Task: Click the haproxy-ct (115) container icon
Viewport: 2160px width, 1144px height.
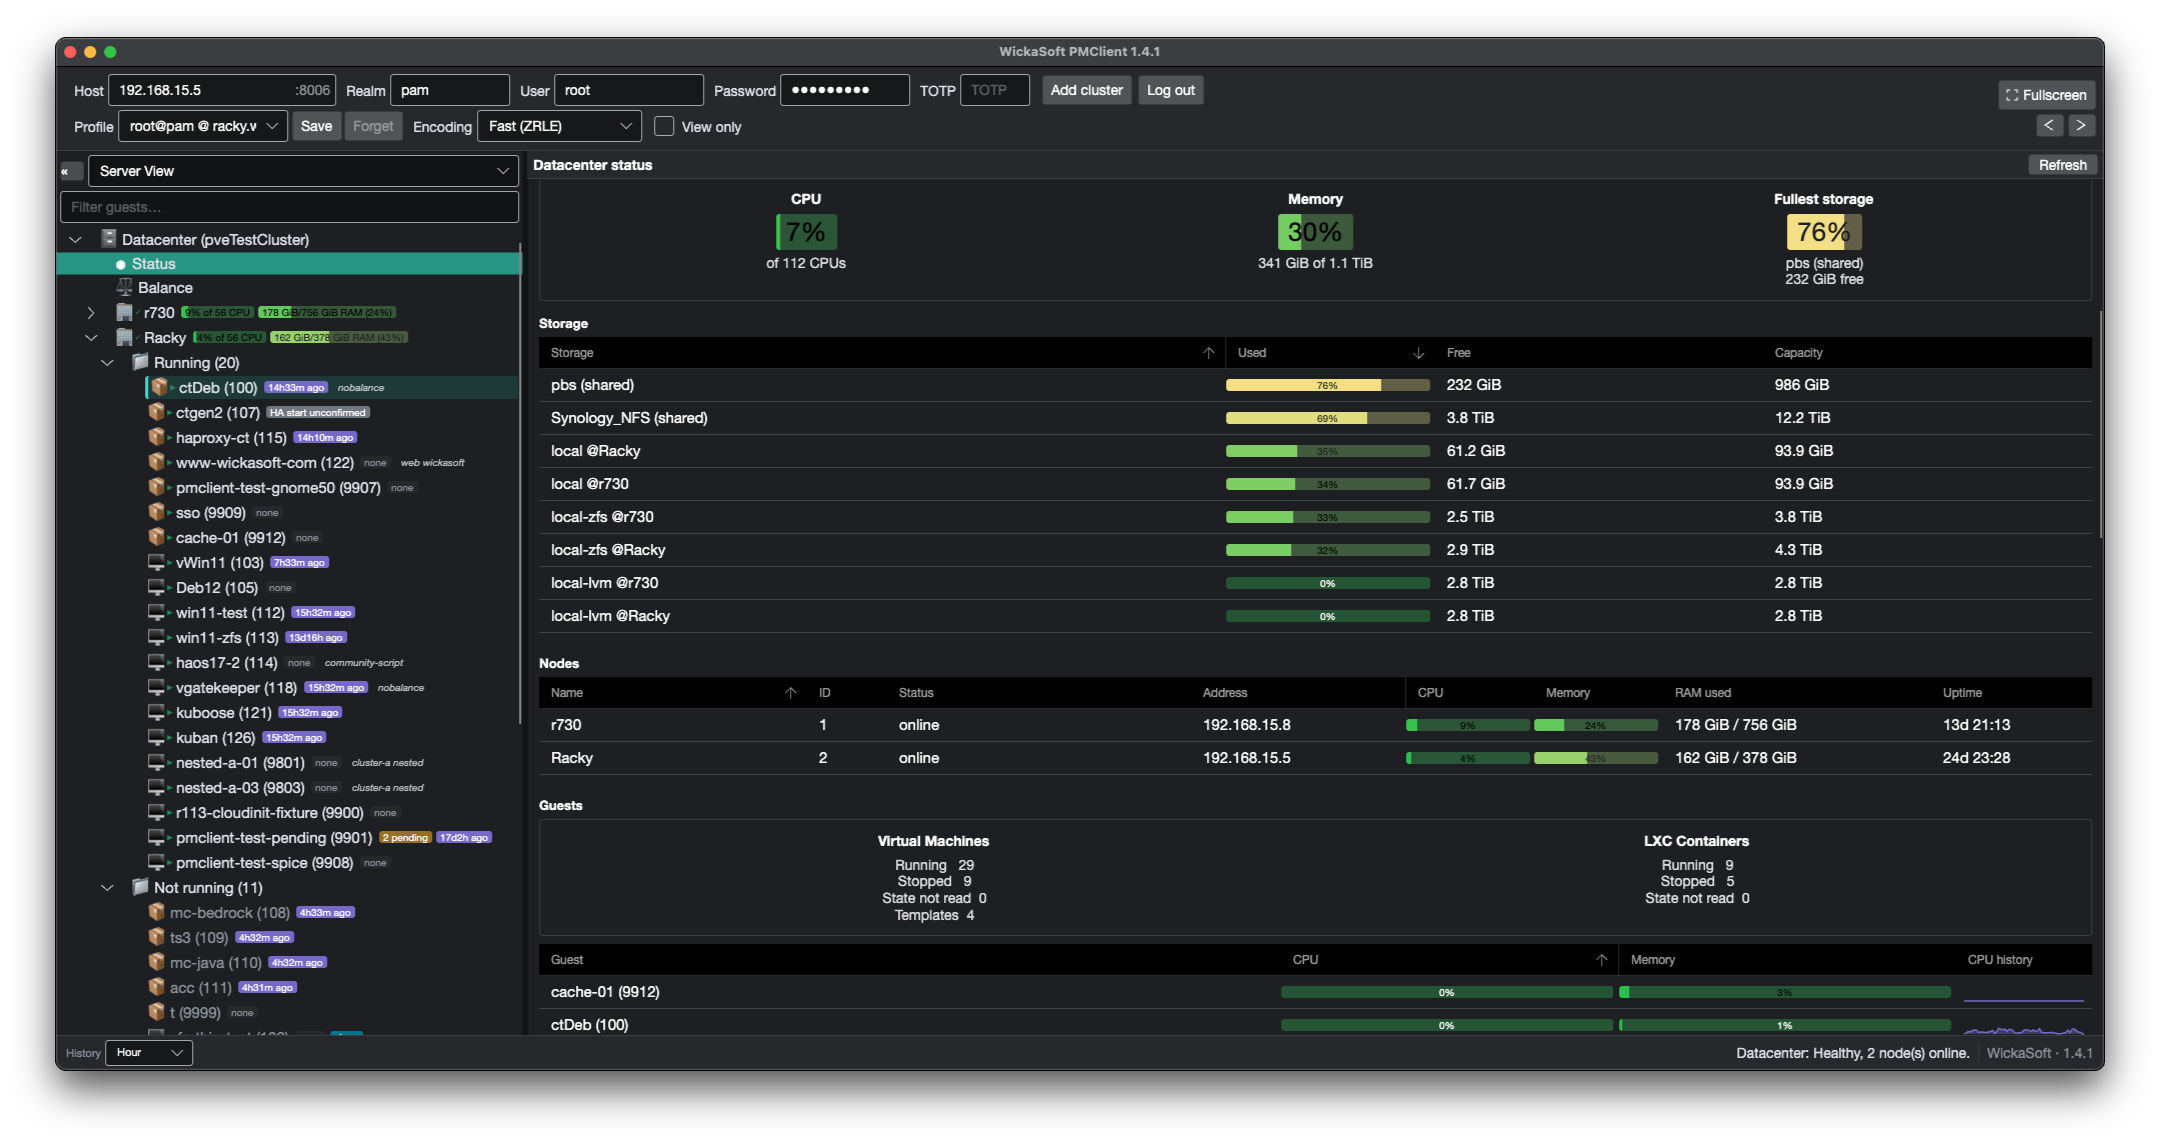Action: [x=156, y=437]
